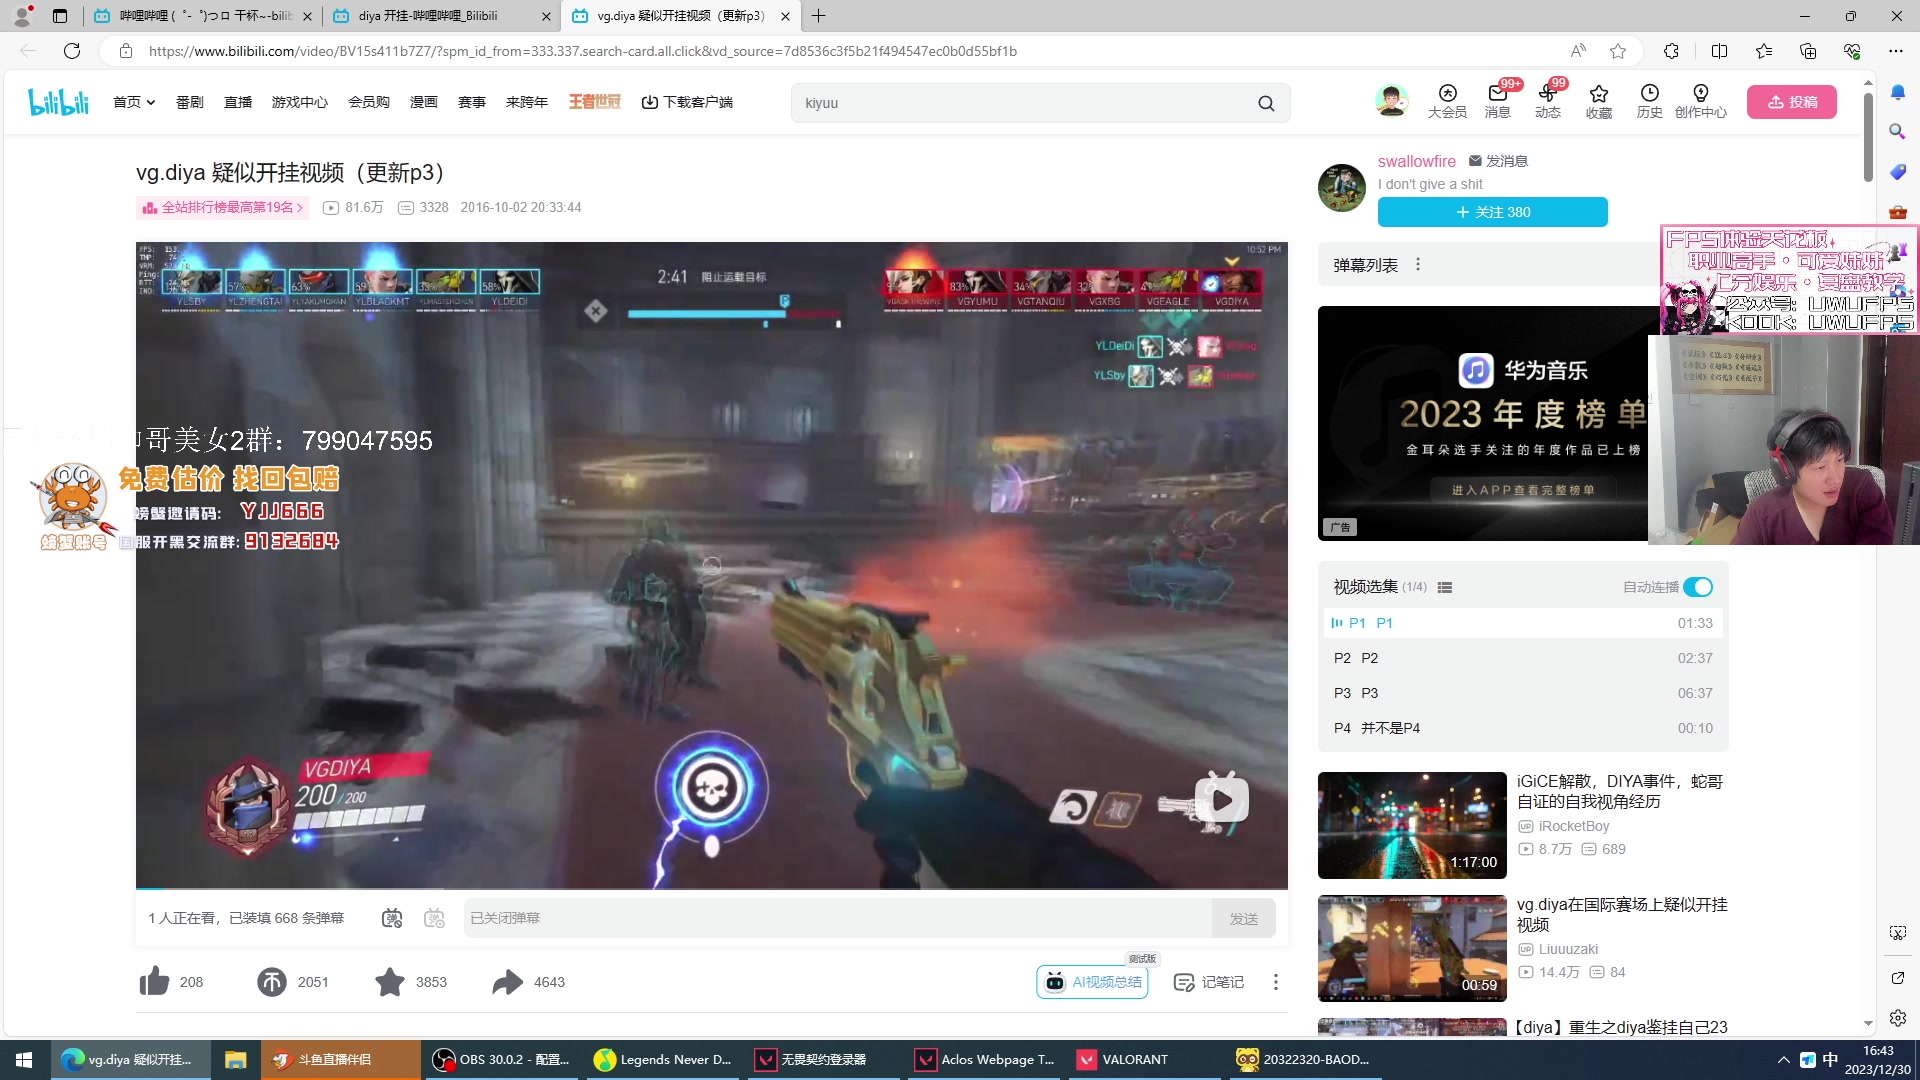Toggle the autoplay switch off
Image resolution: width=1920 pixels, height=1080 pixels.
tap(1697, 587)
